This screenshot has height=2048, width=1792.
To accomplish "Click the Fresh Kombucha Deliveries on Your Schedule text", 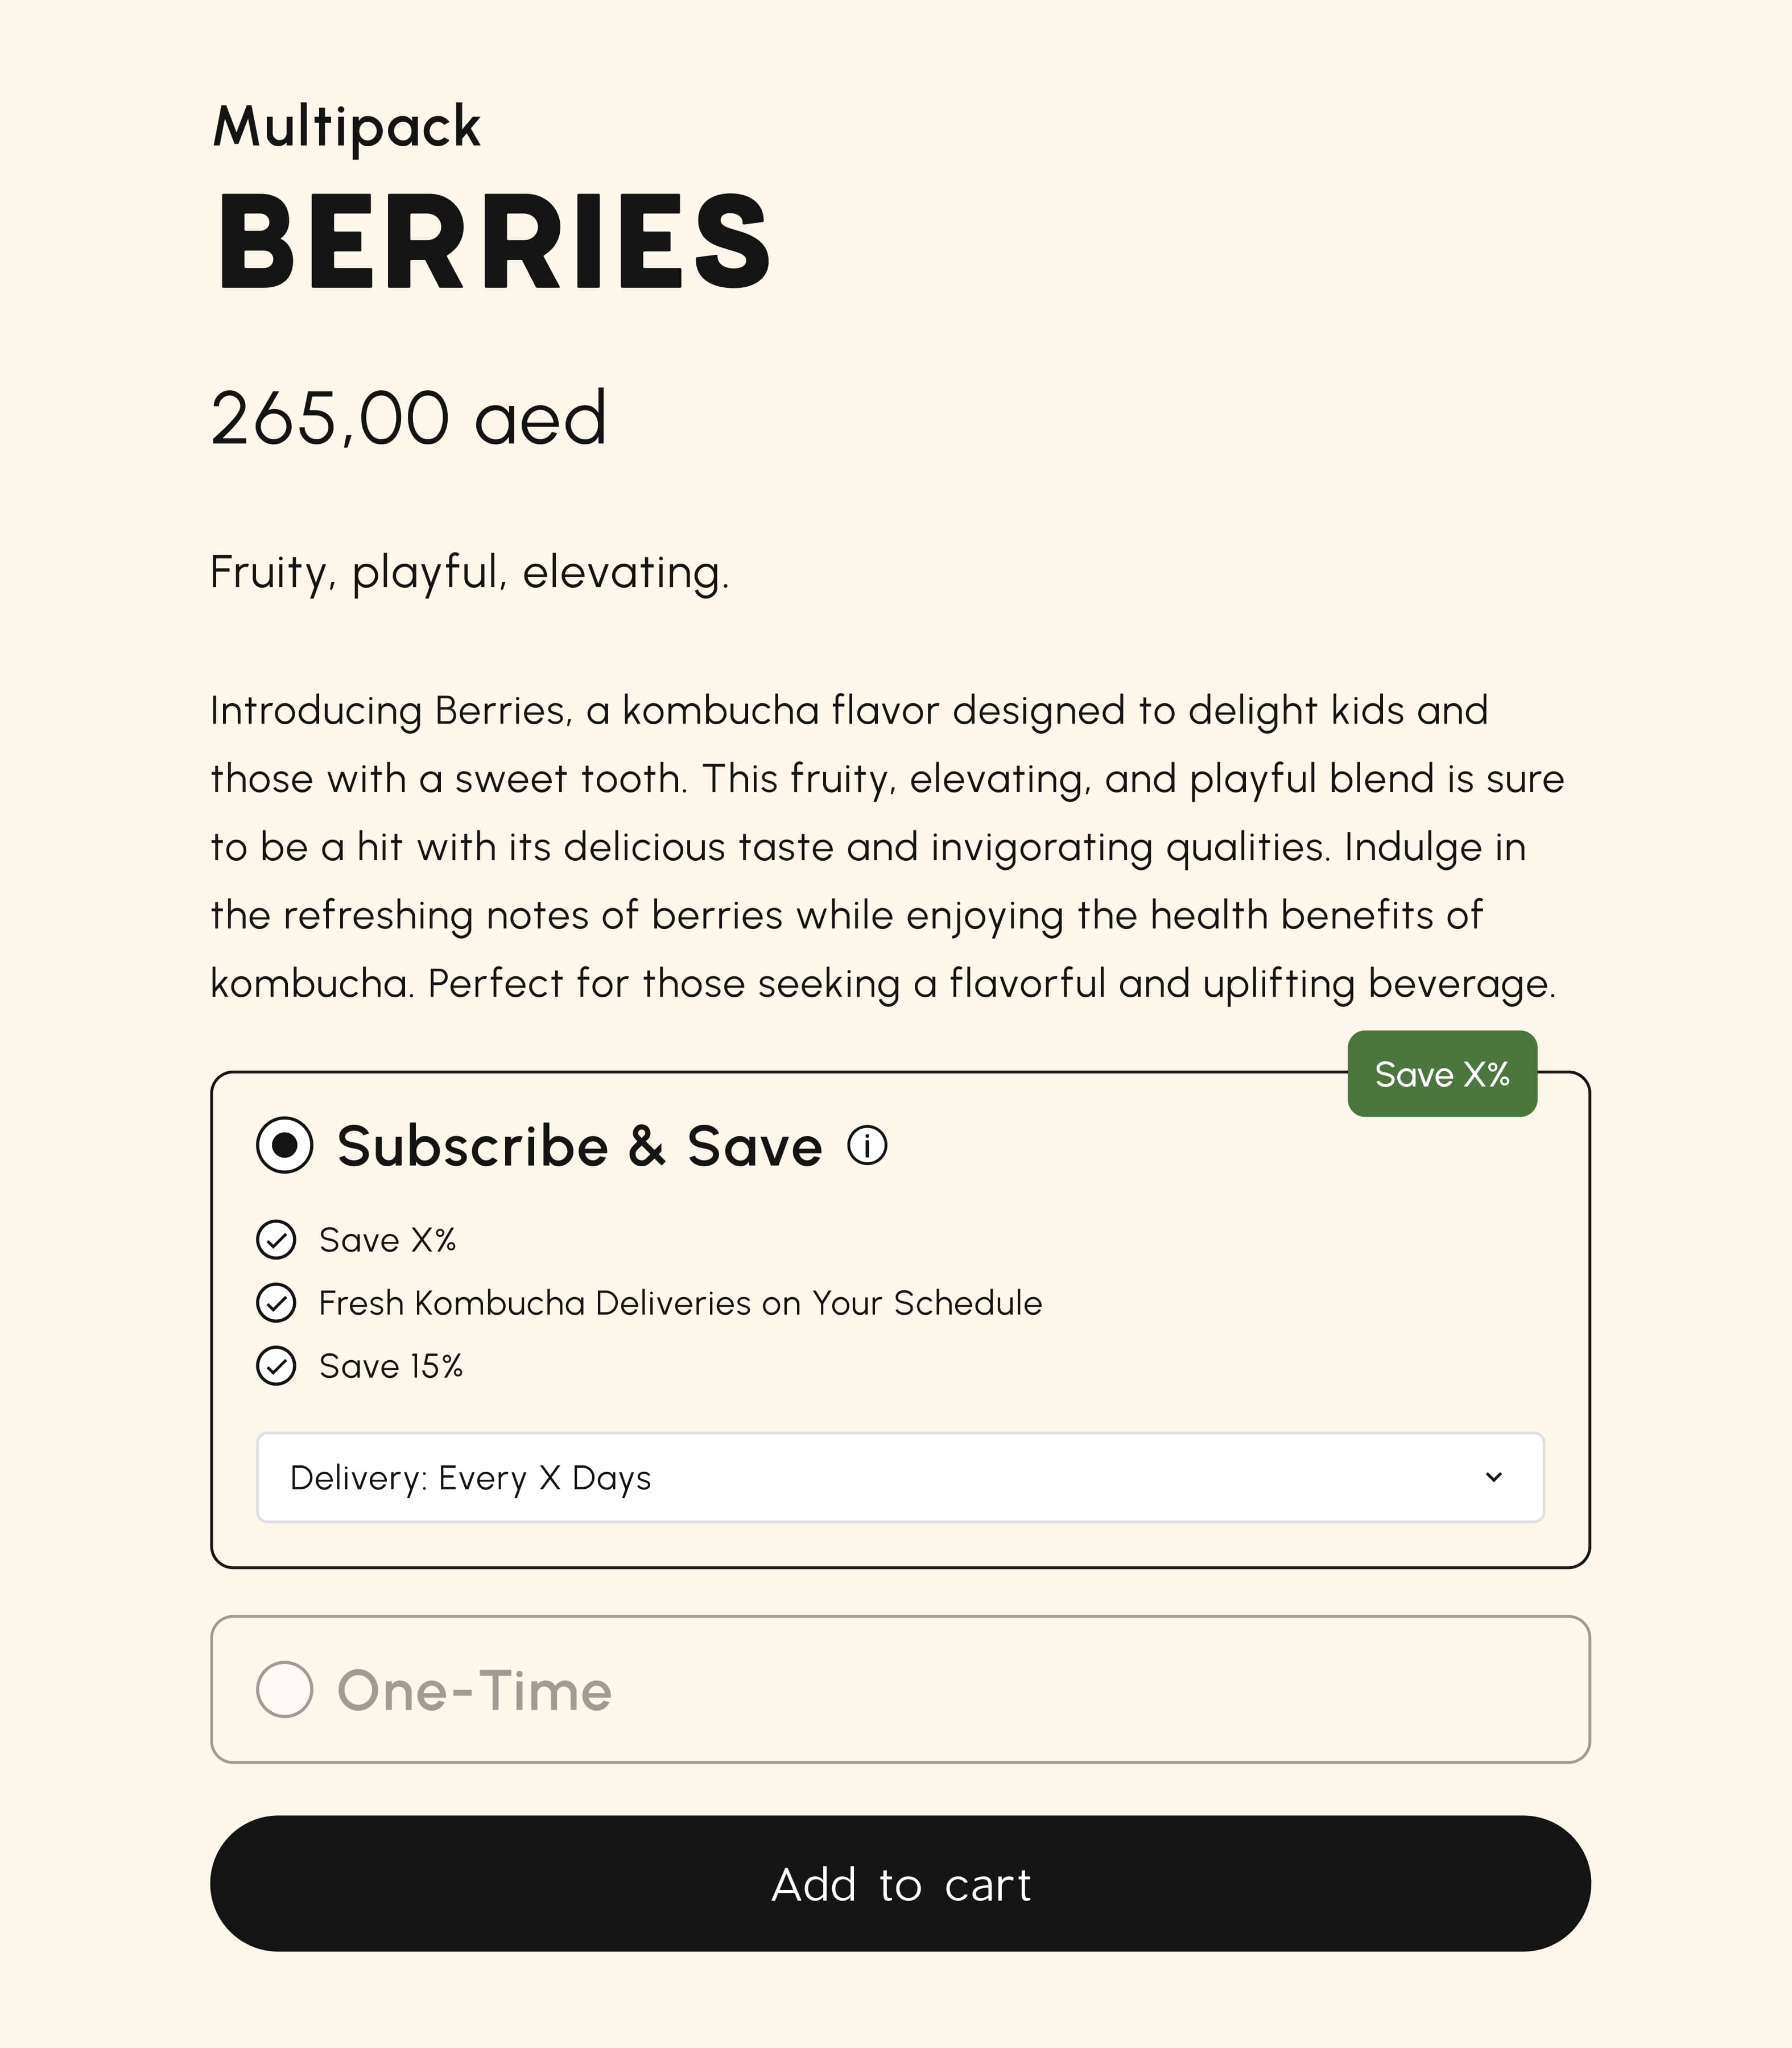I will coord(680,1304).
